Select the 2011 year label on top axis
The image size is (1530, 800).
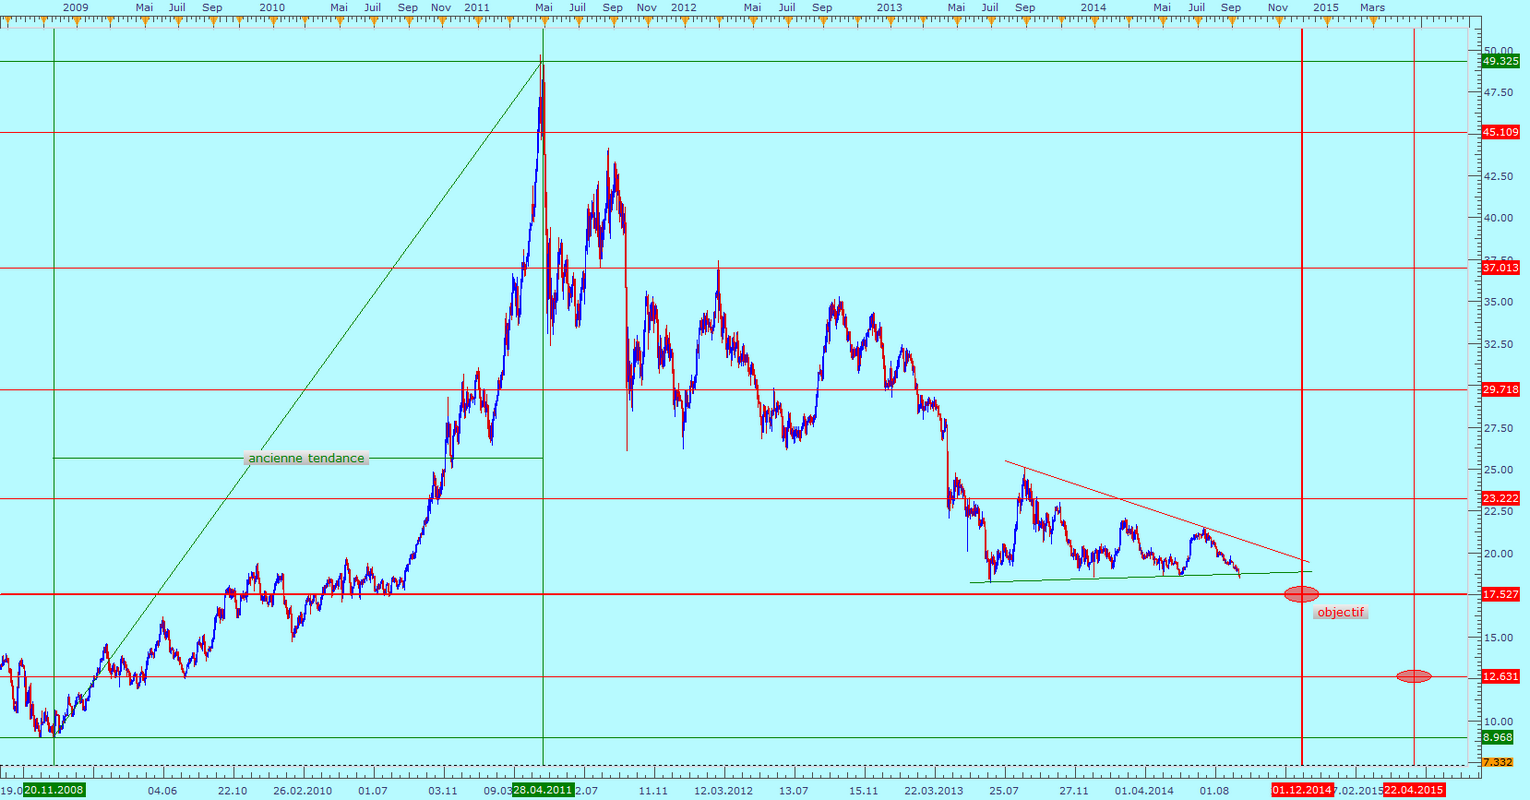(x=477, y=7)
